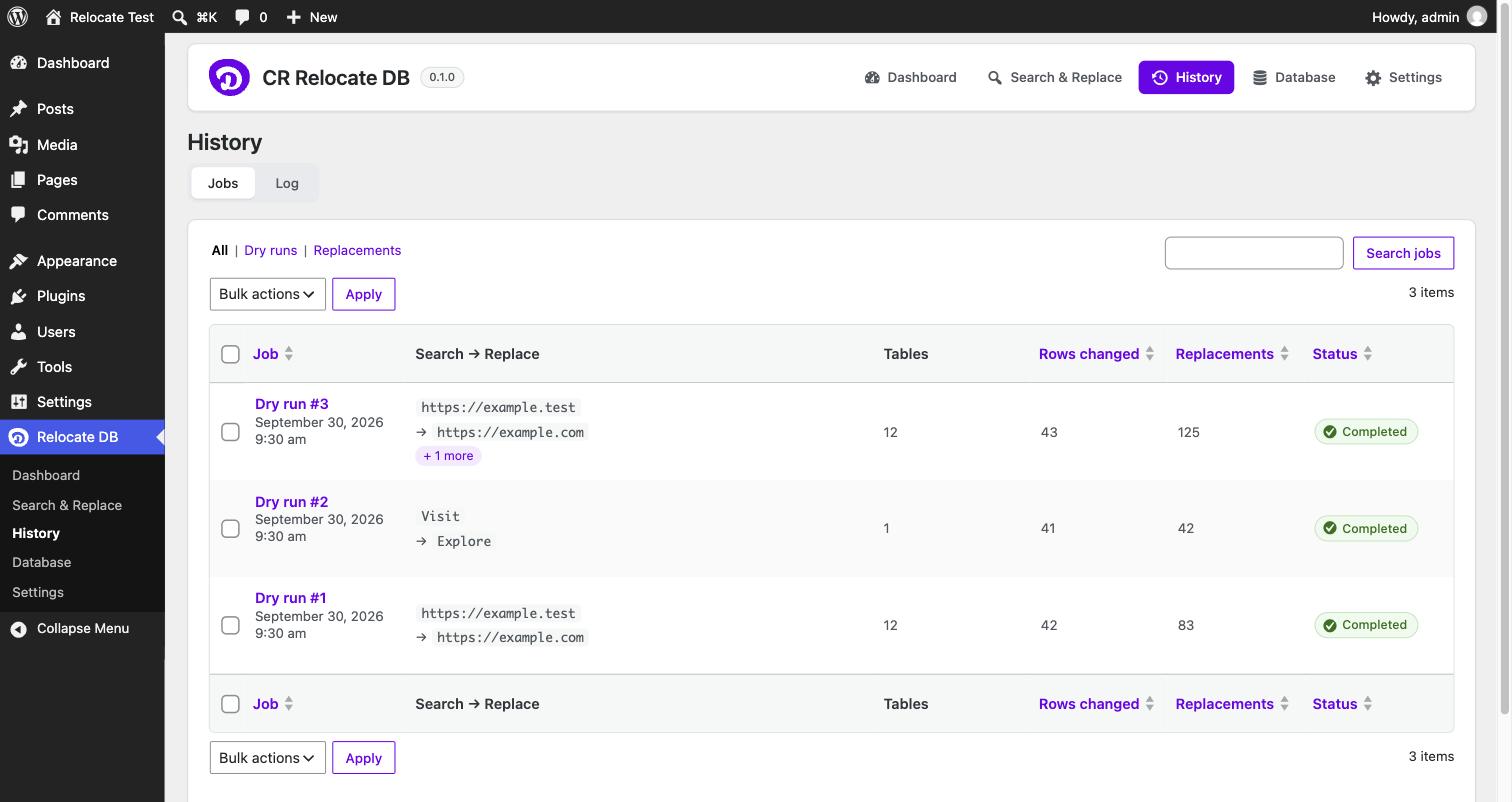Click the CR Relocate DB logo
Viewport: 1512px width, 802px height.
[x=229, y=77]
